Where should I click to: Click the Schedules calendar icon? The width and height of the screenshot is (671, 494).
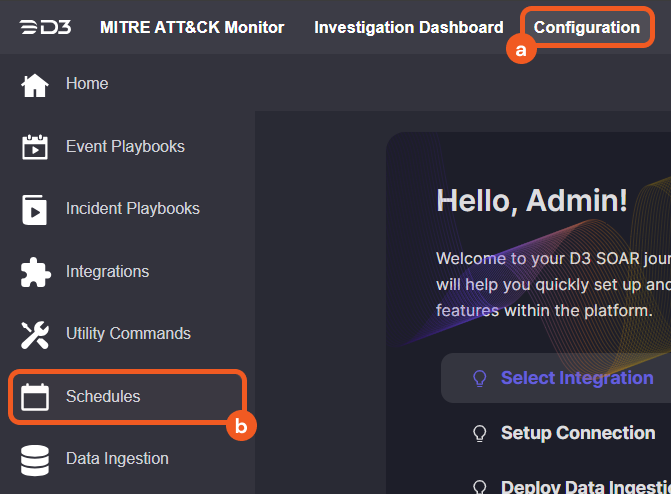click(35, 397)
